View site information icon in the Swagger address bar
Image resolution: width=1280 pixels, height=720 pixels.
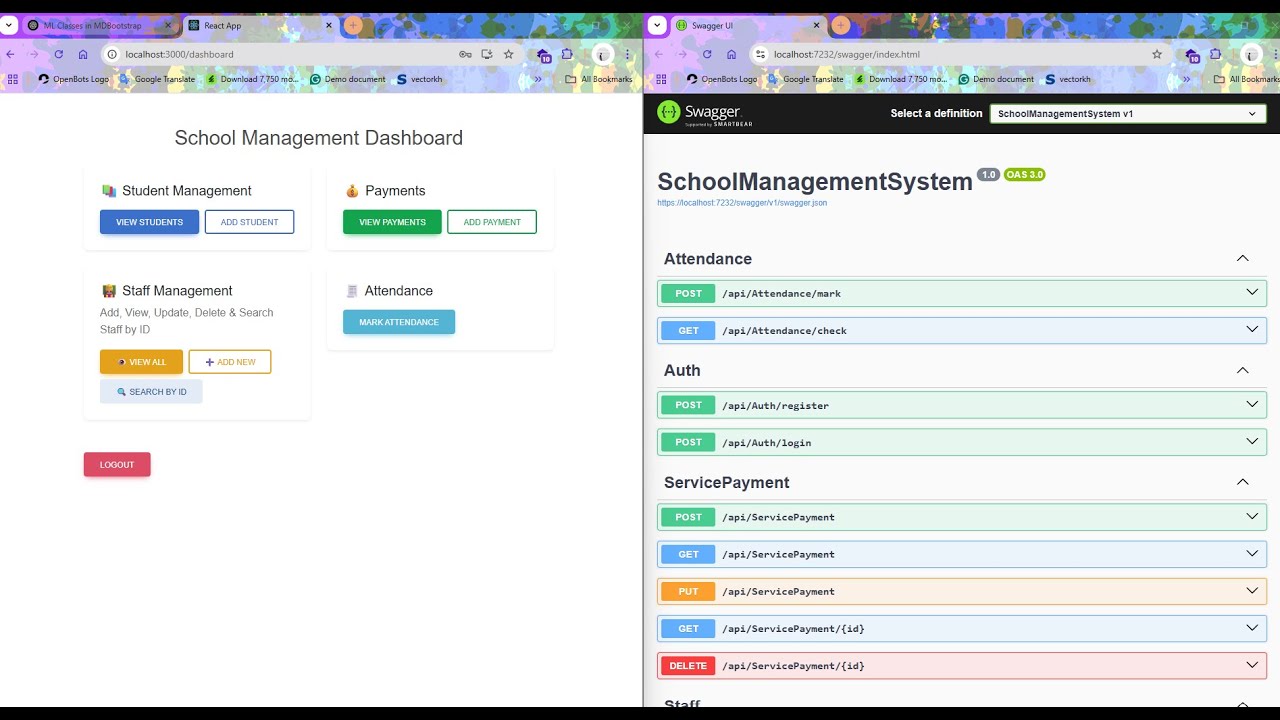760,54
